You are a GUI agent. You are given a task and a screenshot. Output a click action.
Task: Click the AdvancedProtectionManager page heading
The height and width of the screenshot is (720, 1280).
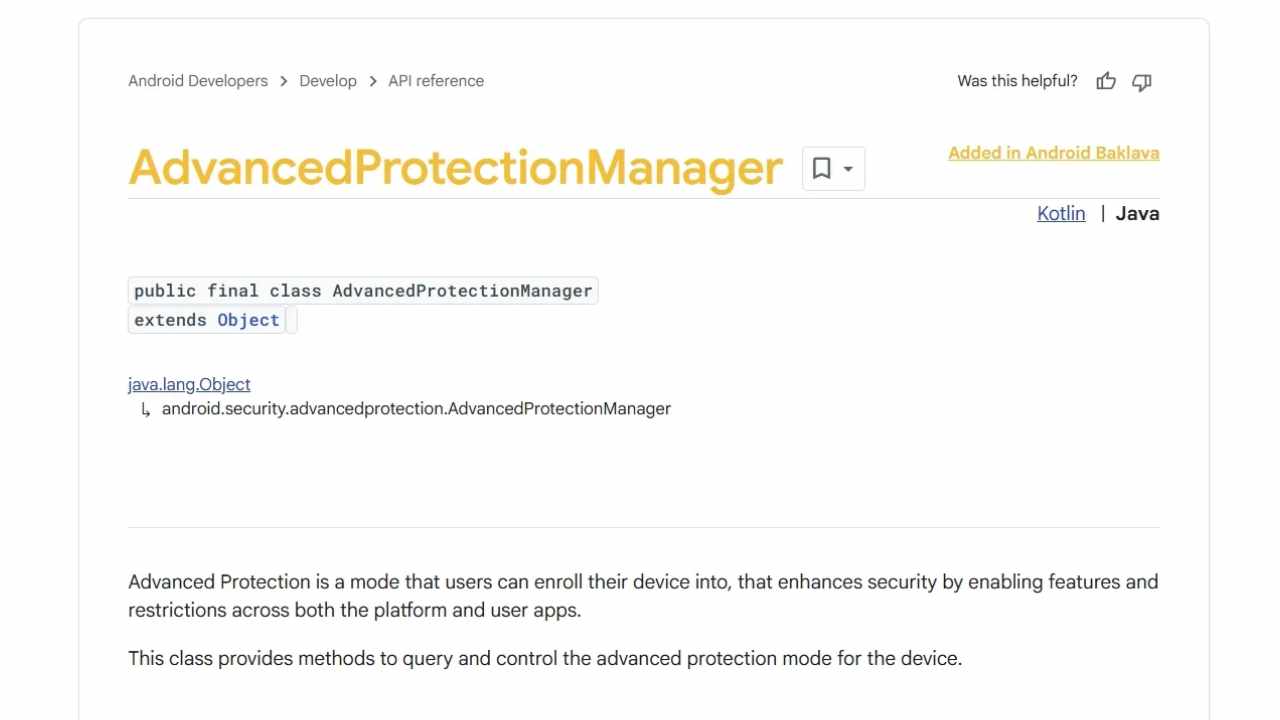click(x=455, y=168)
